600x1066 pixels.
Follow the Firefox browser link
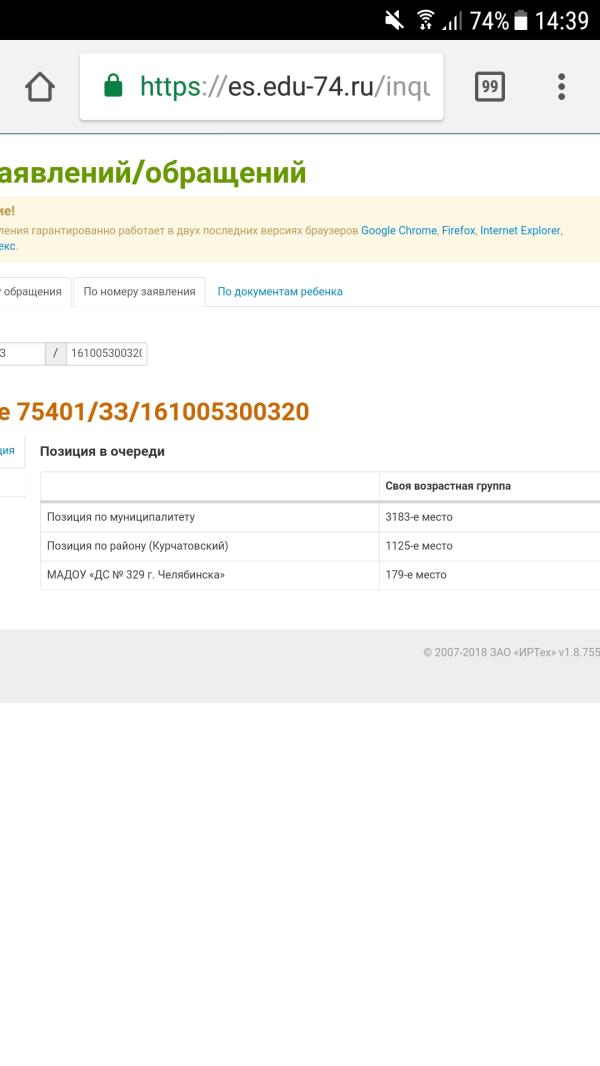point(458,230)
